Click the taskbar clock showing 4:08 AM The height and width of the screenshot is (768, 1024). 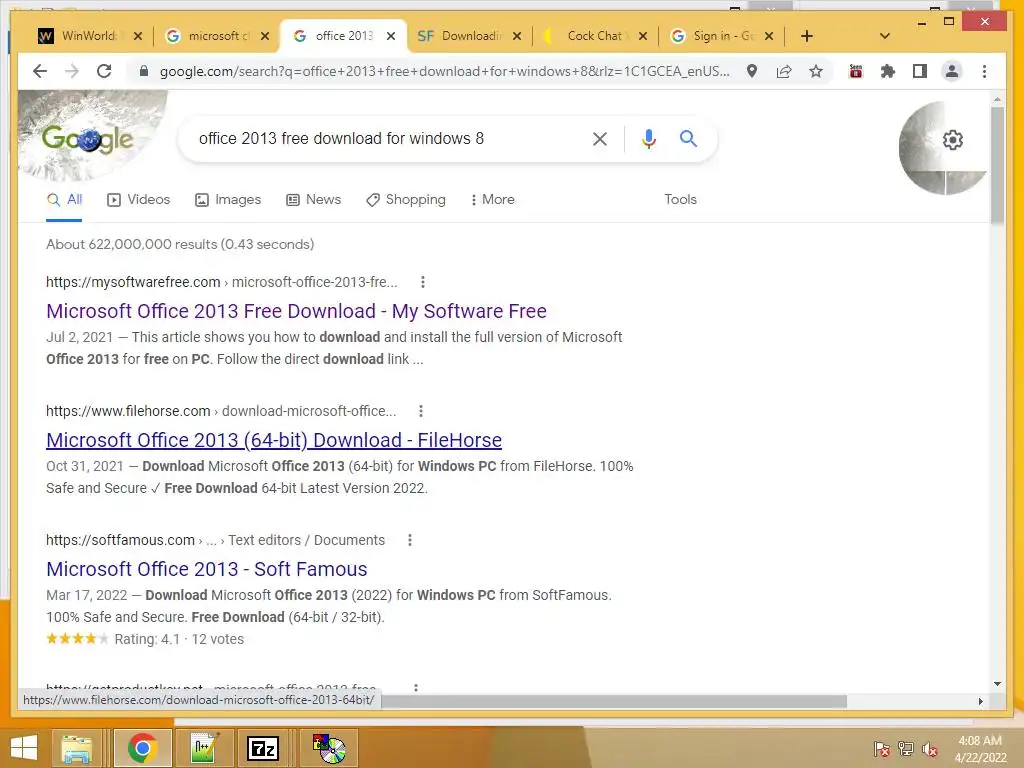tap(980, 749)
